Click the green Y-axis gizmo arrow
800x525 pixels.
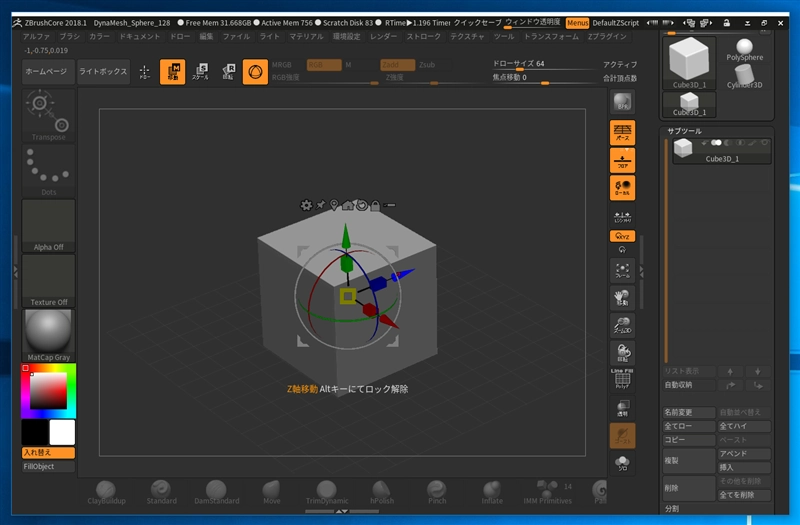tap(346, 236)
